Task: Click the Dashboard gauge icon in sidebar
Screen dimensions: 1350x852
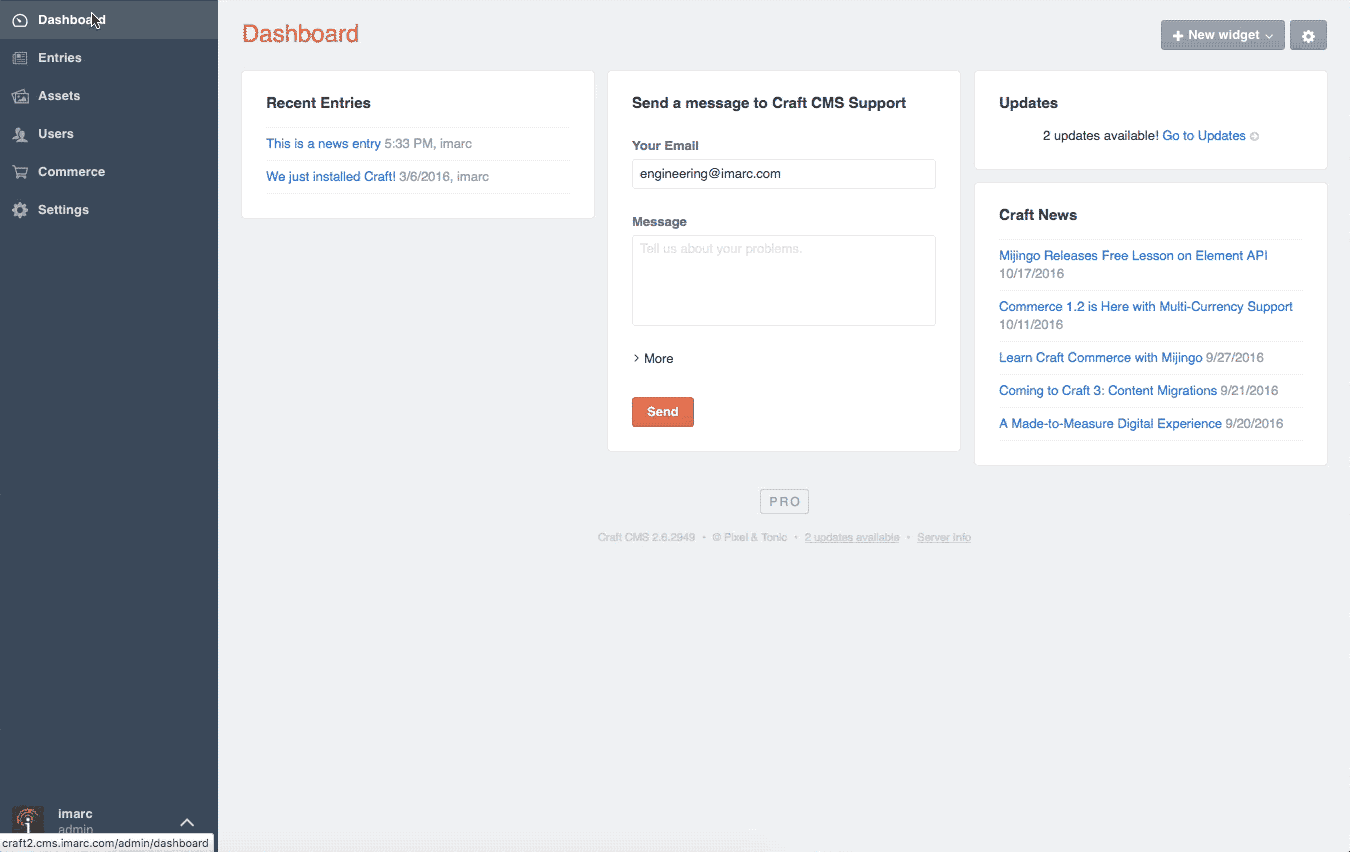Action: (20, 20)
